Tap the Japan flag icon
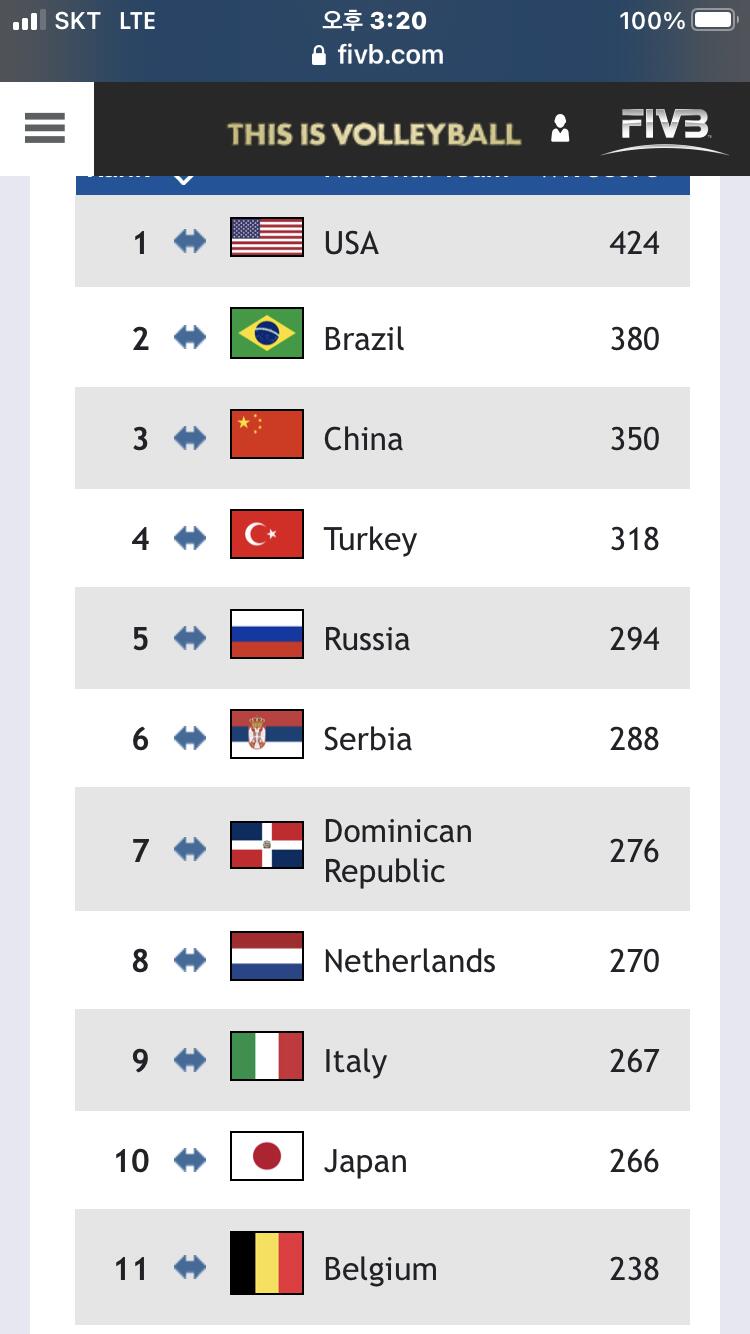The image size is (750, 1334). 267,1157
